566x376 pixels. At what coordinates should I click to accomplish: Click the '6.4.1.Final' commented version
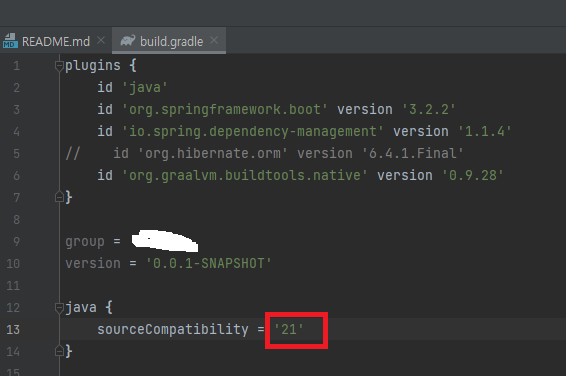pos(413,153)
